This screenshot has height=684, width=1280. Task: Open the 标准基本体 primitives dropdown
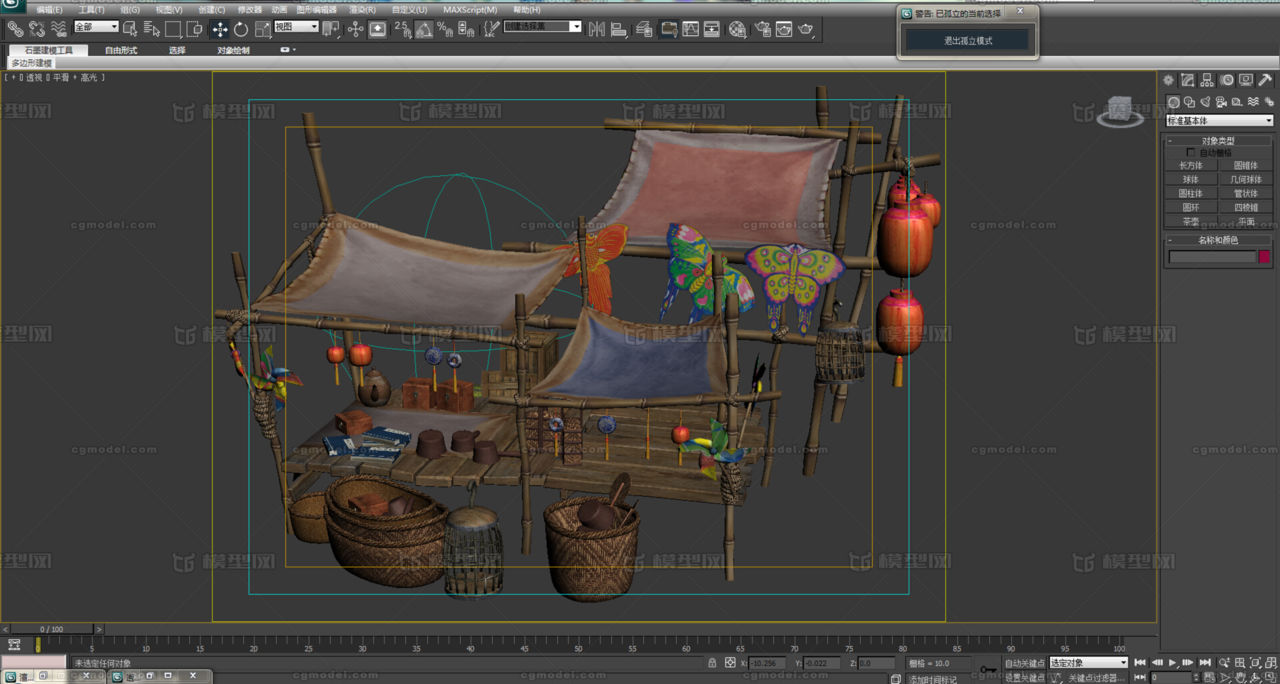click(x=1219, y=121)
